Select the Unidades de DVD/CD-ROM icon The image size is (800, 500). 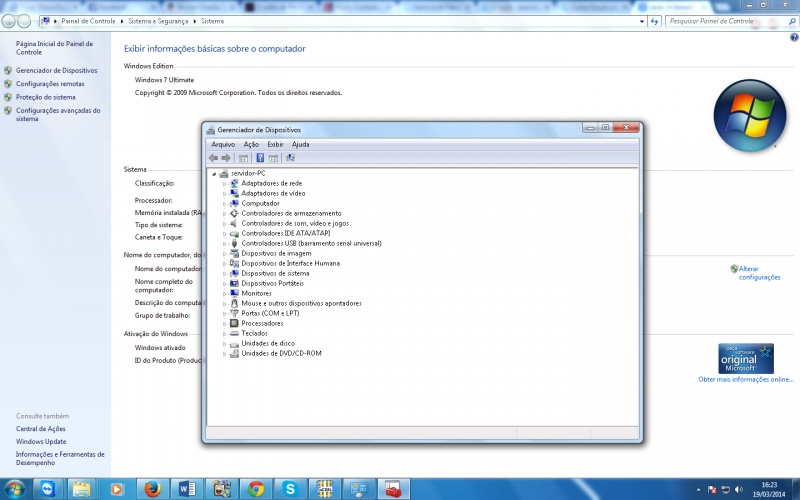(234, 354)
